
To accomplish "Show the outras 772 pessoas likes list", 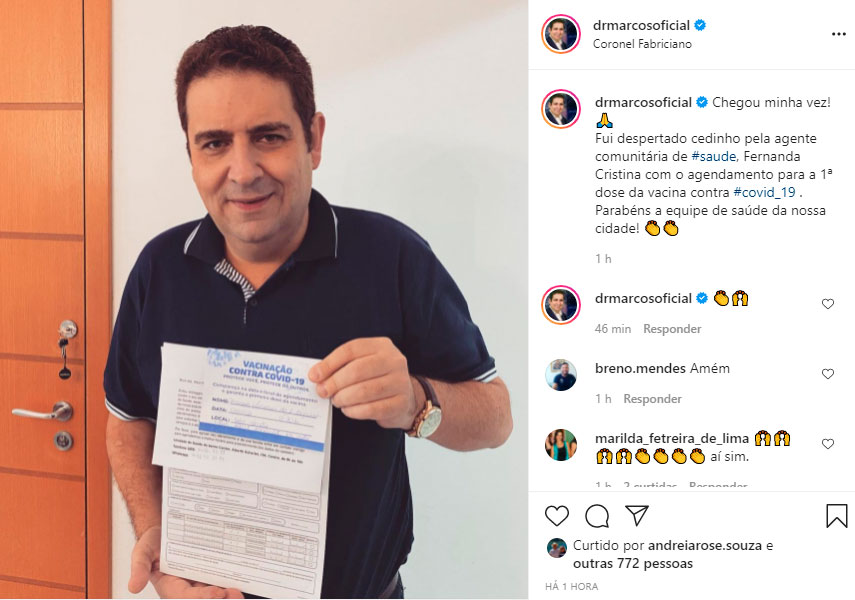I will tap(633, 563).
